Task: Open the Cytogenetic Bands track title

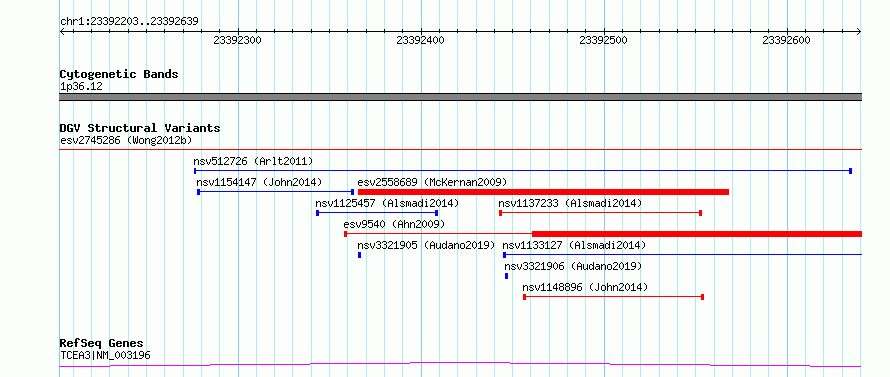Action: point(119,74)
